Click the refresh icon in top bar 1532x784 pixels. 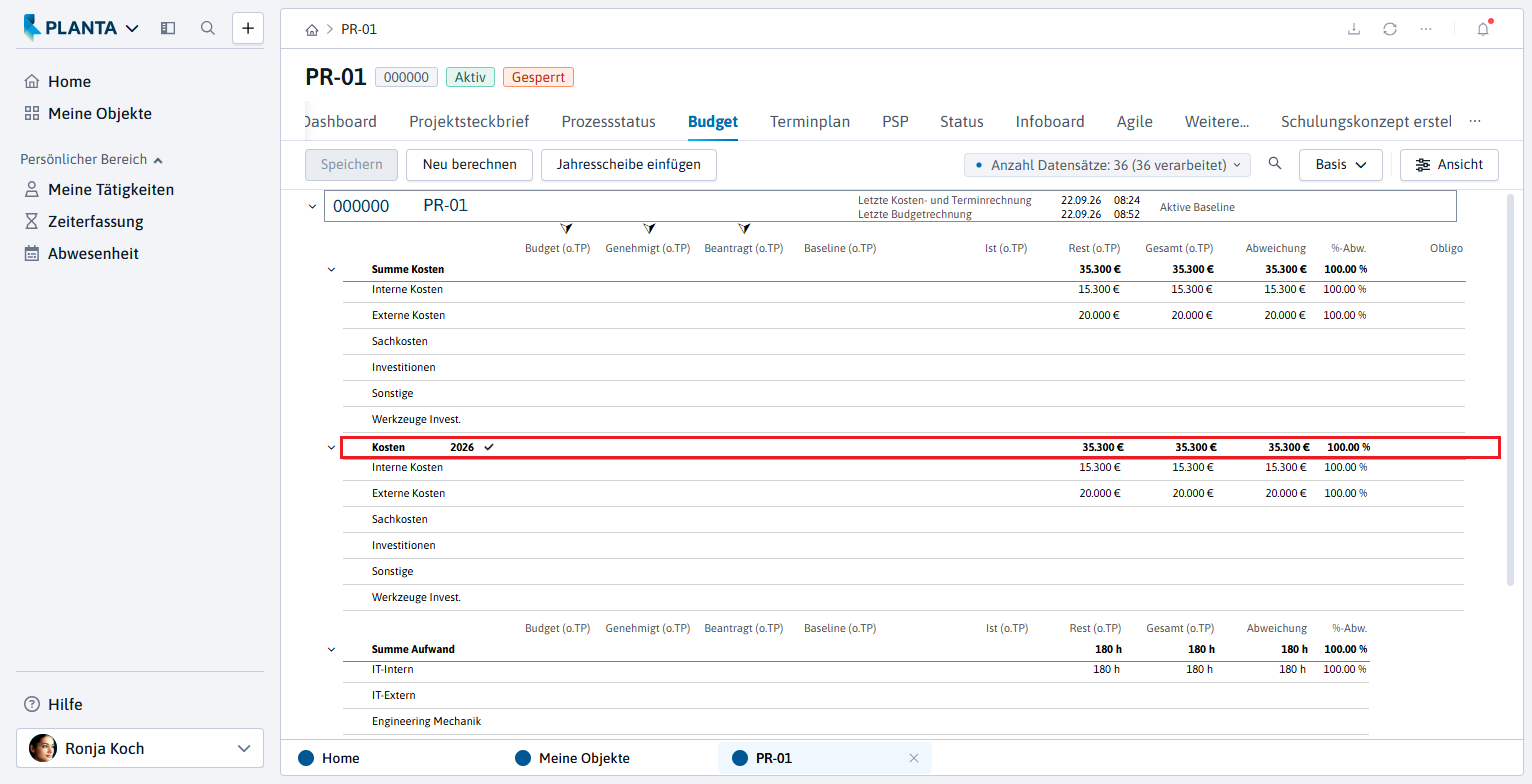click(1390, 29)
